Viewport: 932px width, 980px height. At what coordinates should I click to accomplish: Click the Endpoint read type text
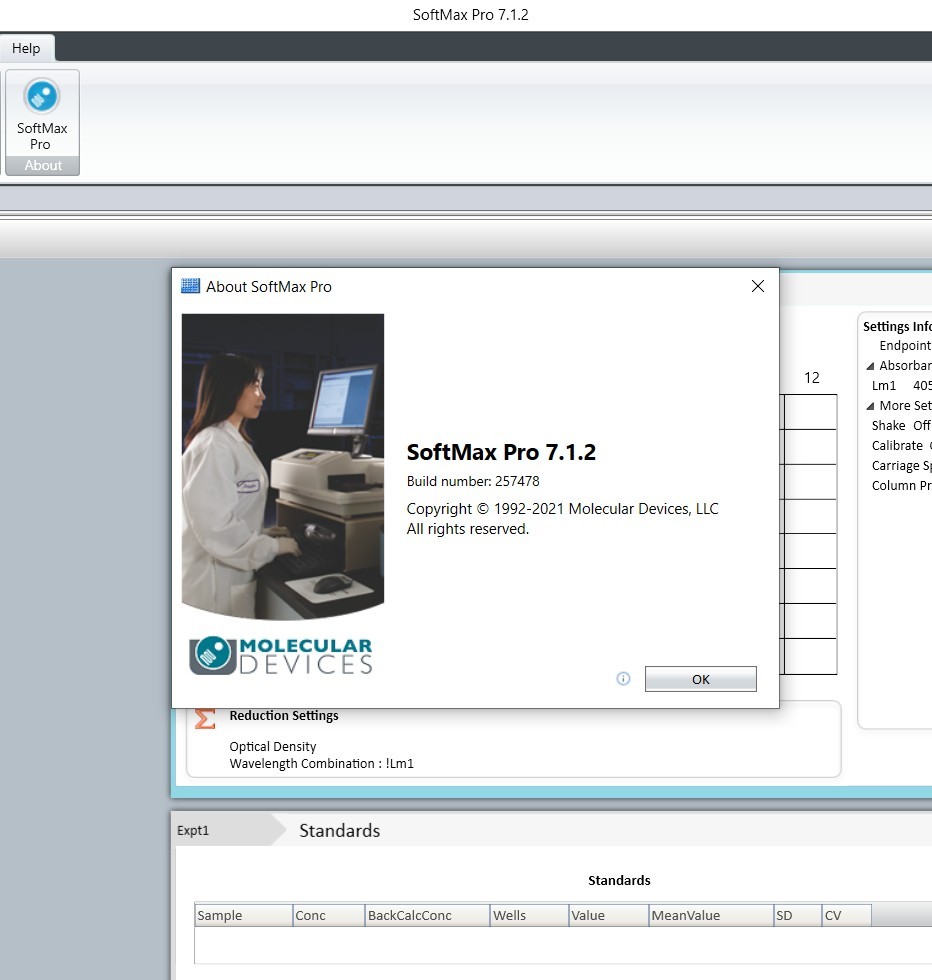pyautogui.click(x=905, y=346)
